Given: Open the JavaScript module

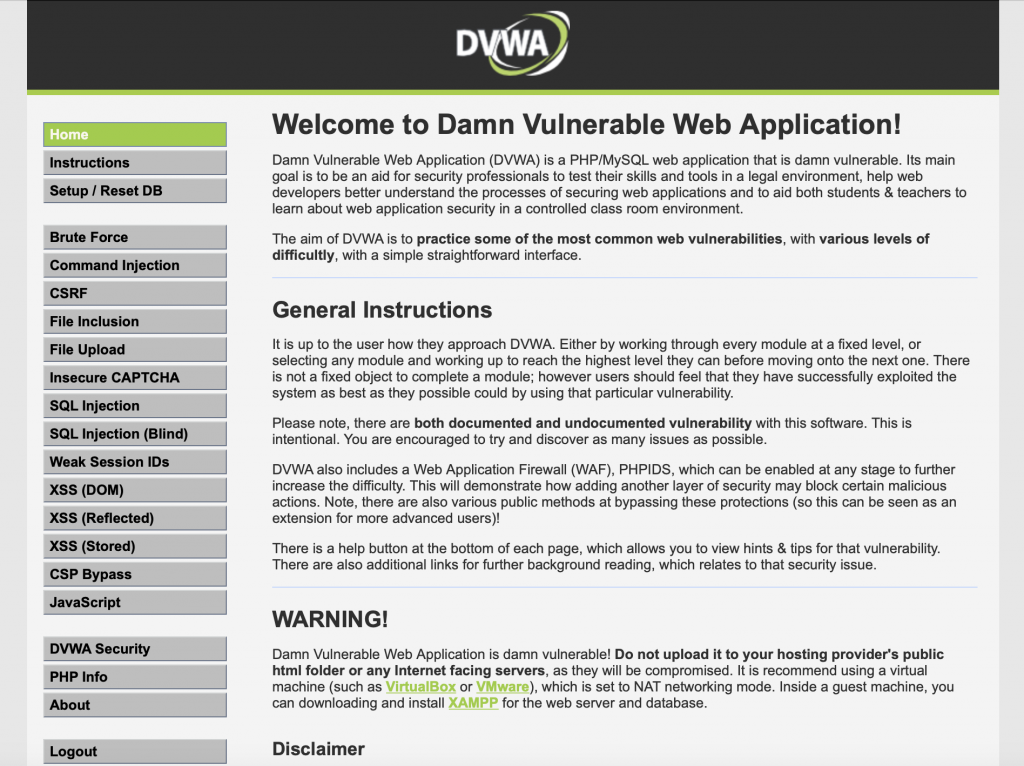Looking at the screenshot, I should [135, 602].
